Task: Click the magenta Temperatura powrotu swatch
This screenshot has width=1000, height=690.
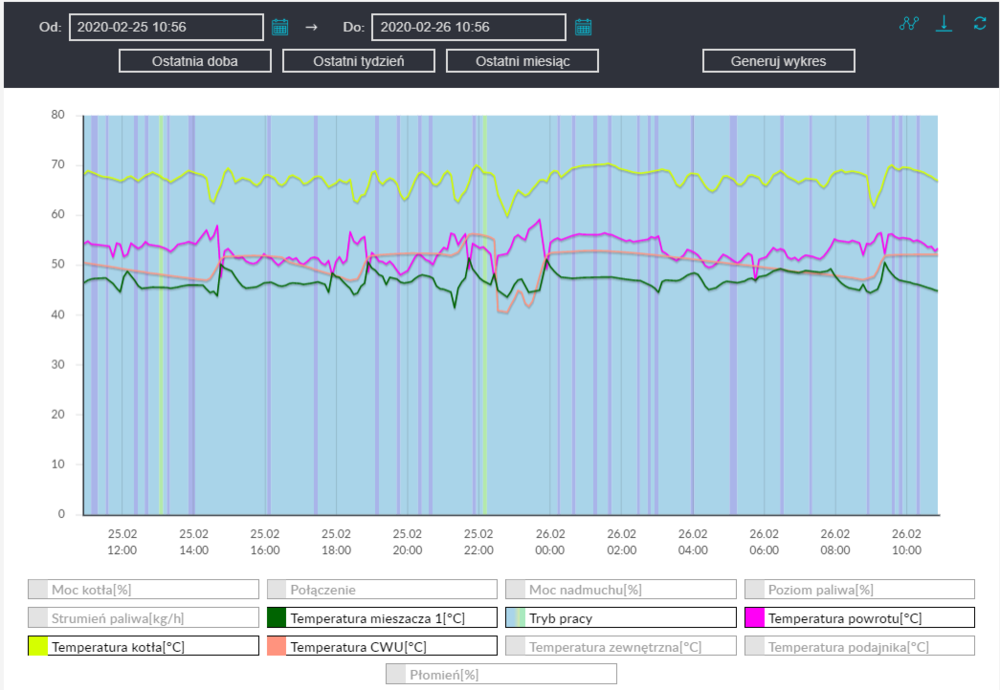Action: click(x=755, y=618)
